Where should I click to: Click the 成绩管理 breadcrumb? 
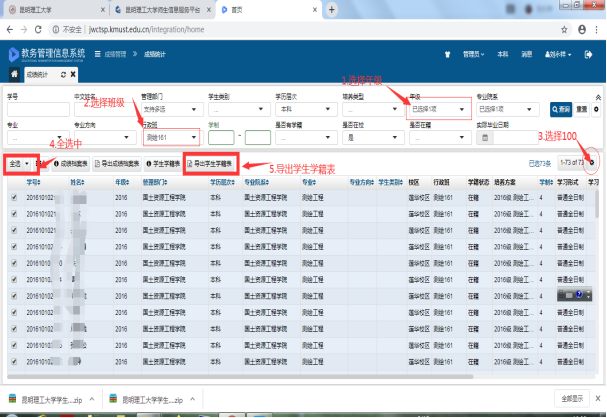tap(115, 55)
